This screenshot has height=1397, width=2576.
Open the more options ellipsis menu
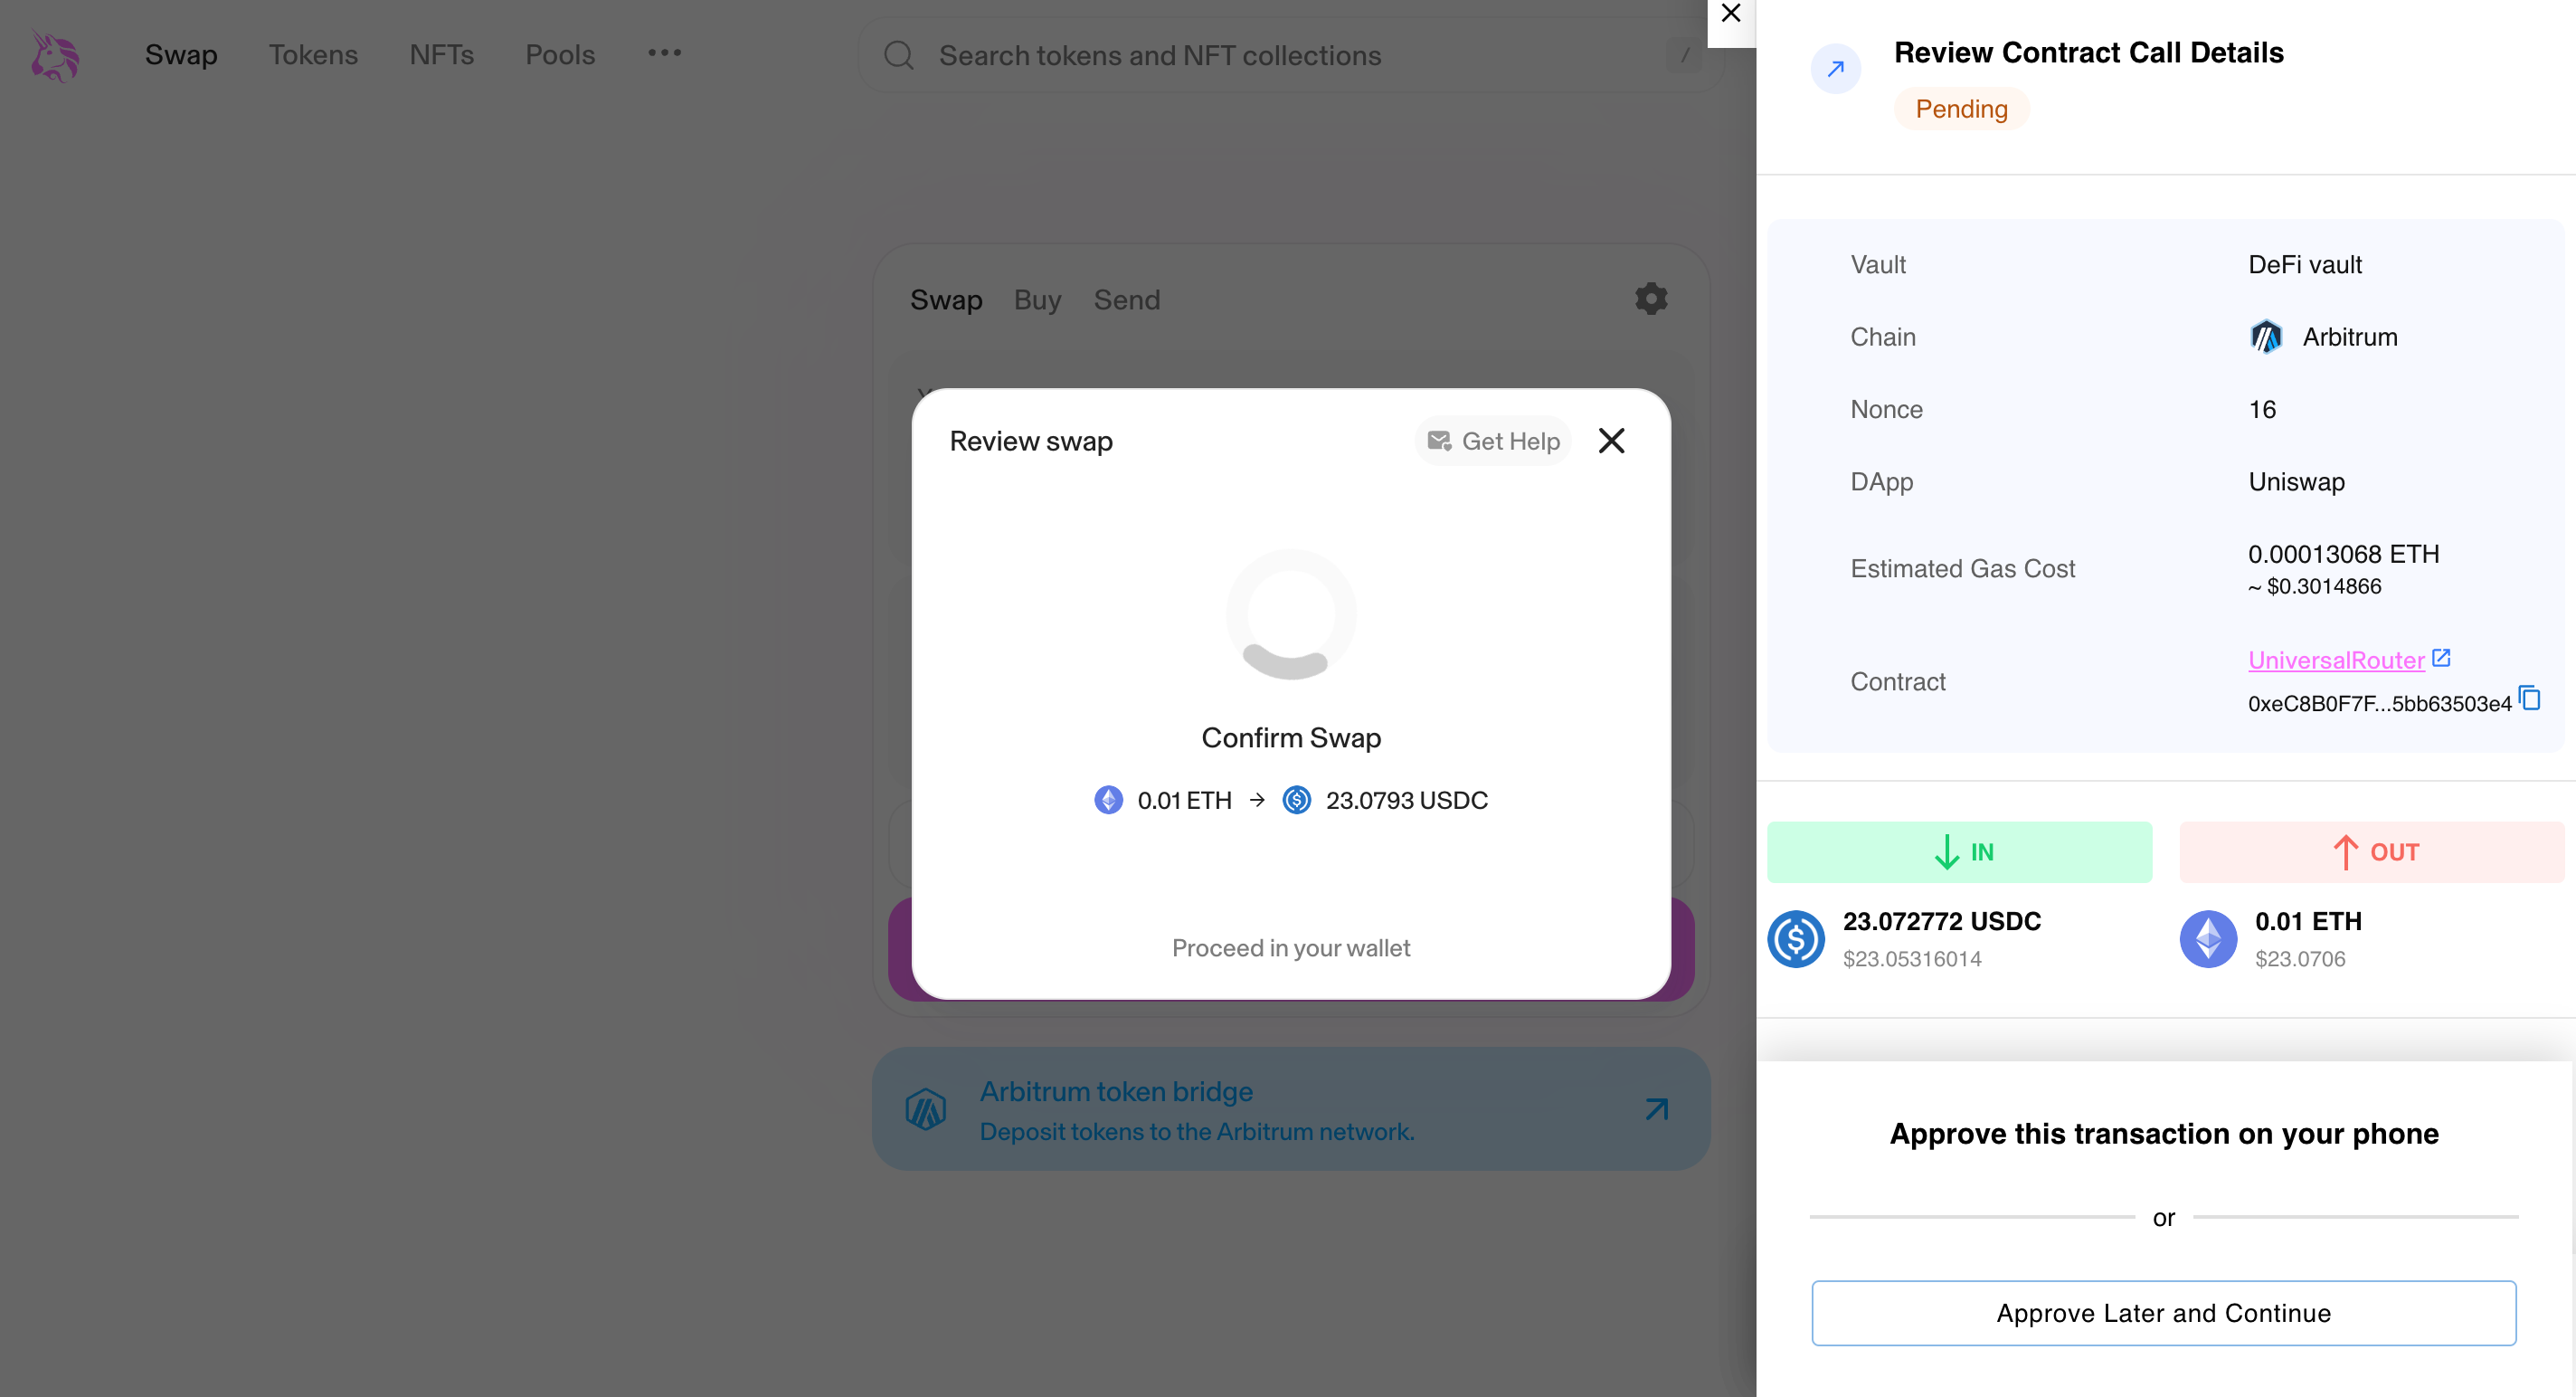click(664, 53)
